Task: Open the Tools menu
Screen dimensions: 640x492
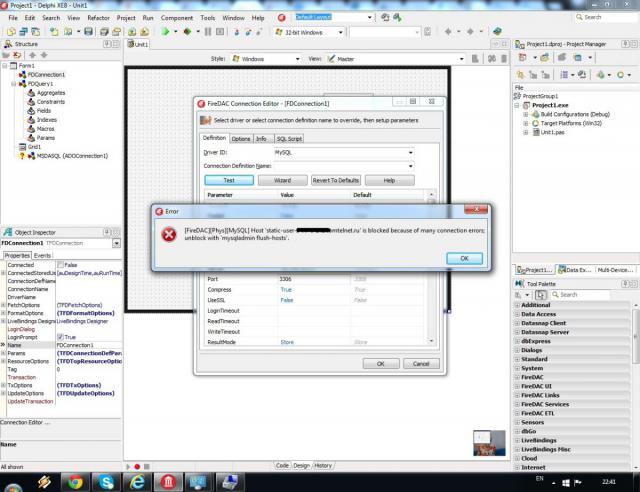Action: click(207, 18)
